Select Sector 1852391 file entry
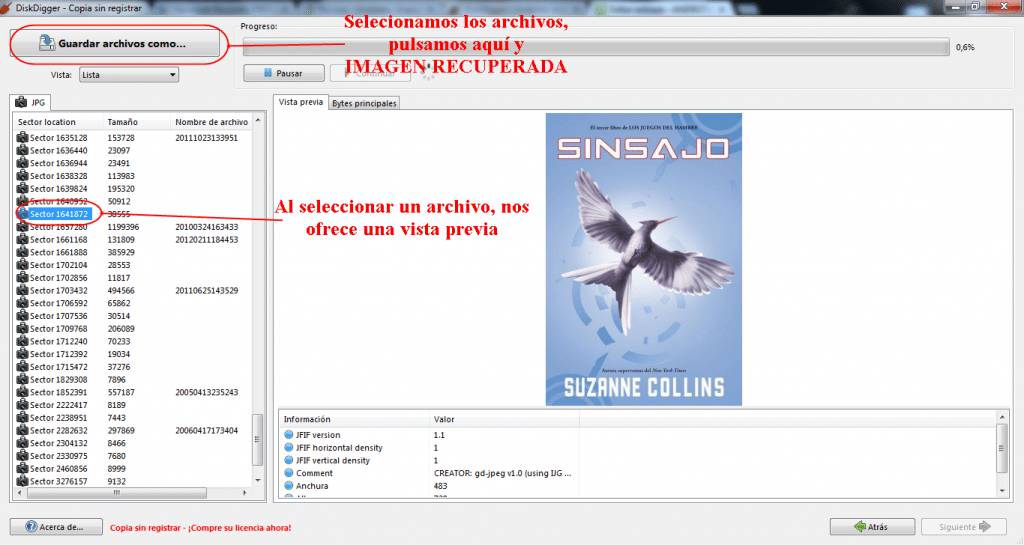Image resolution: width=1024 pixels, height=545 pixels. [58, 392]
